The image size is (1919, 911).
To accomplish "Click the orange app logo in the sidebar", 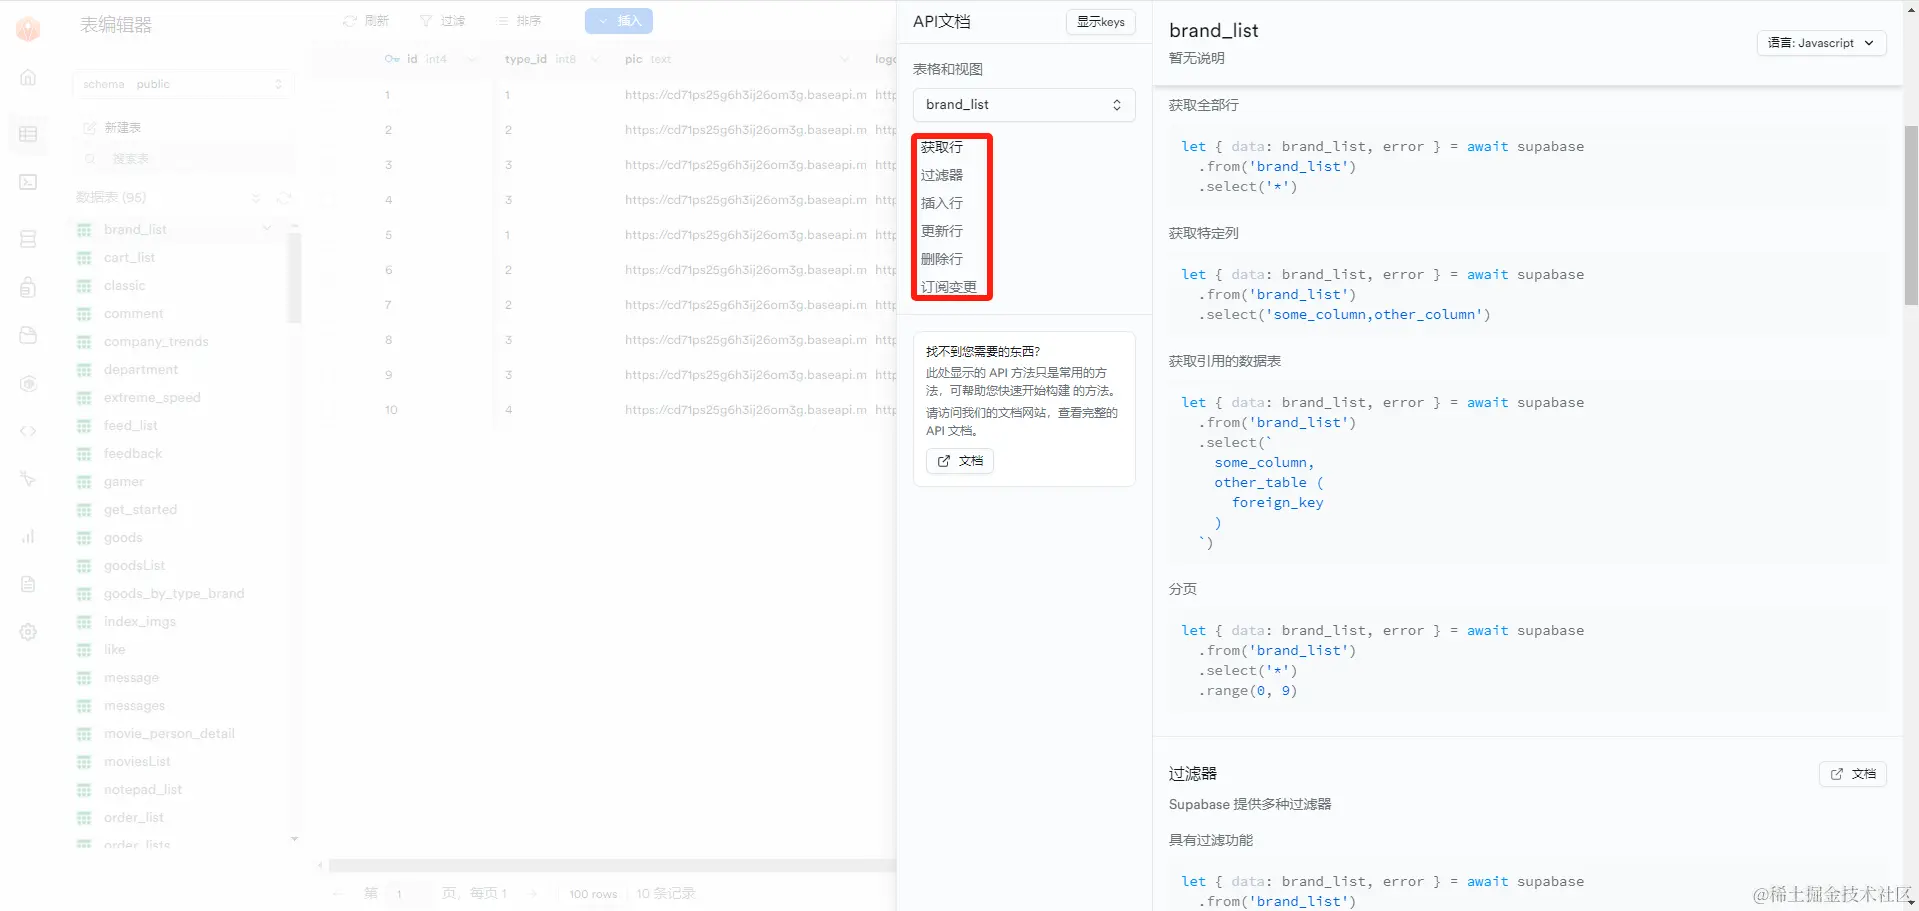I will pyautogui.click(x=28, y=29).
